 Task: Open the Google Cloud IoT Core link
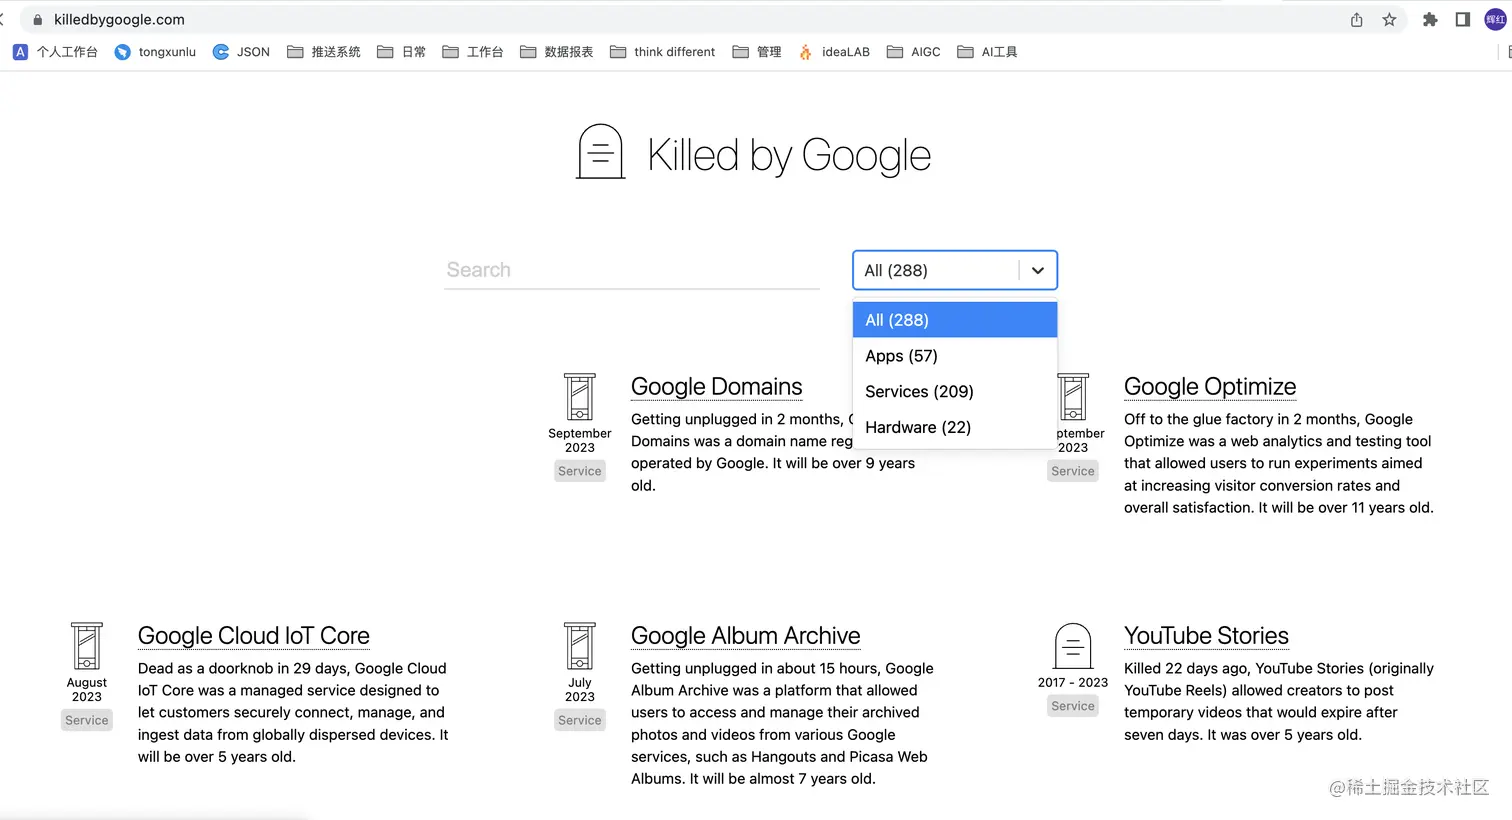point(254,636)
